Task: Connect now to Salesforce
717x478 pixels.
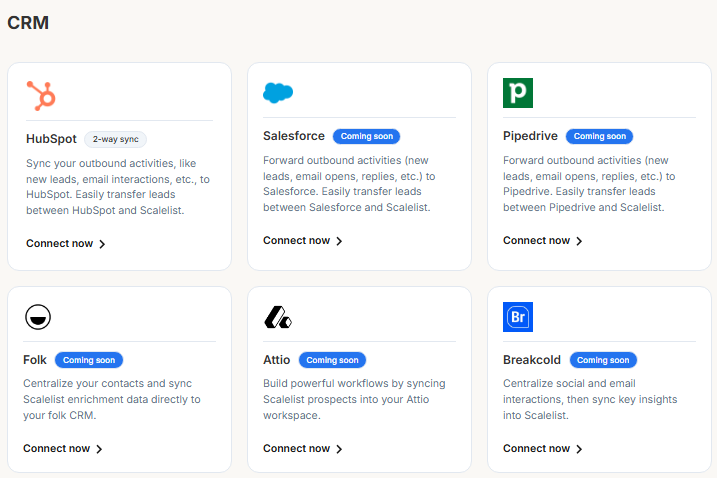Action: [x=302, y=241]
